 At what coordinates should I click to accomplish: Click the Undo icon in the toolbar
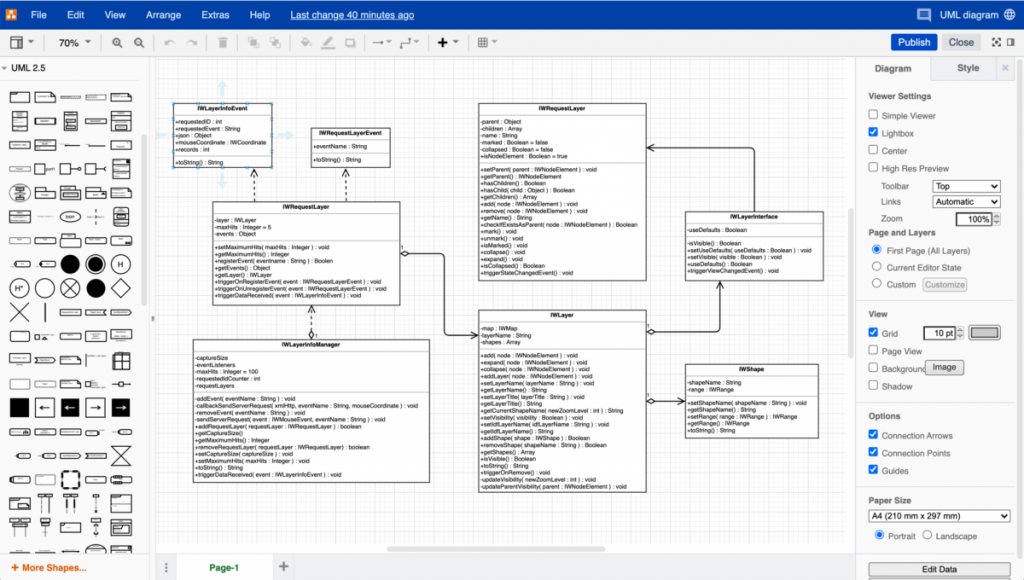[172, 42]
